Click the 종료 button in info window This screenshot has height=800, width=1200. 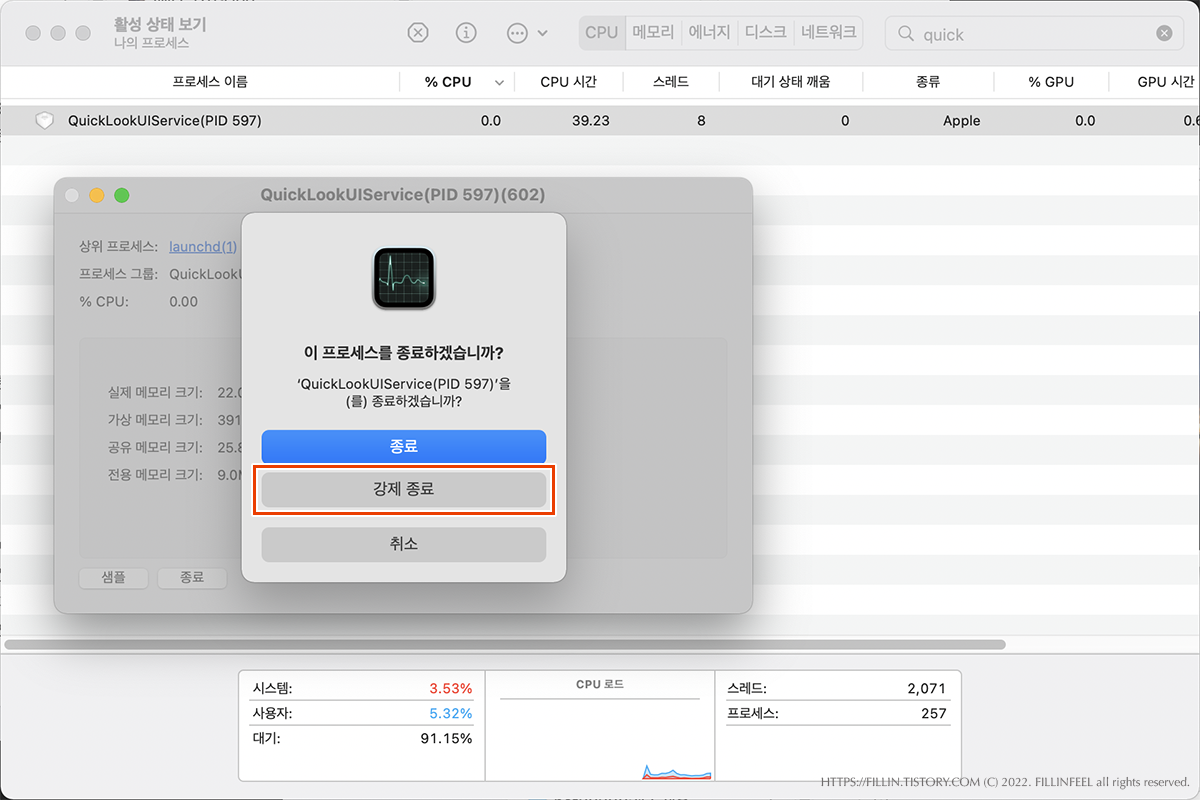coord(192,577)
